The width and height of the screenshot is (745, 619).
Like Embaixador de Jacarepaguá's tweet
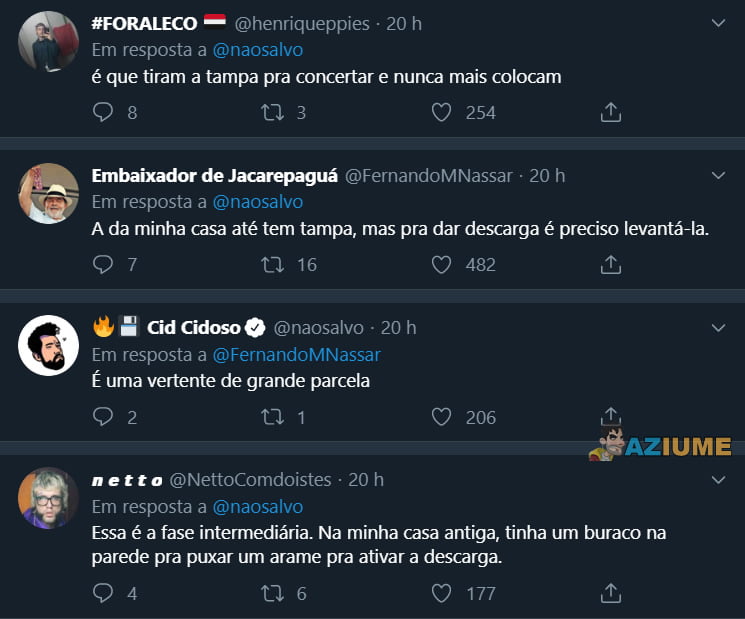point(441,265)
